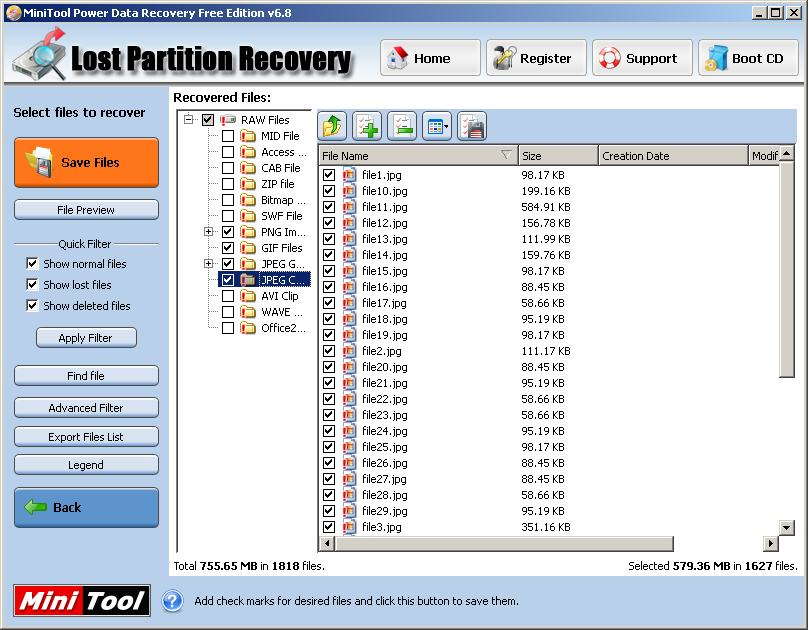This screenshot has width=808, height=630.
Task: Check the Bitmap folder checkbox
Action: coord(228,200)
